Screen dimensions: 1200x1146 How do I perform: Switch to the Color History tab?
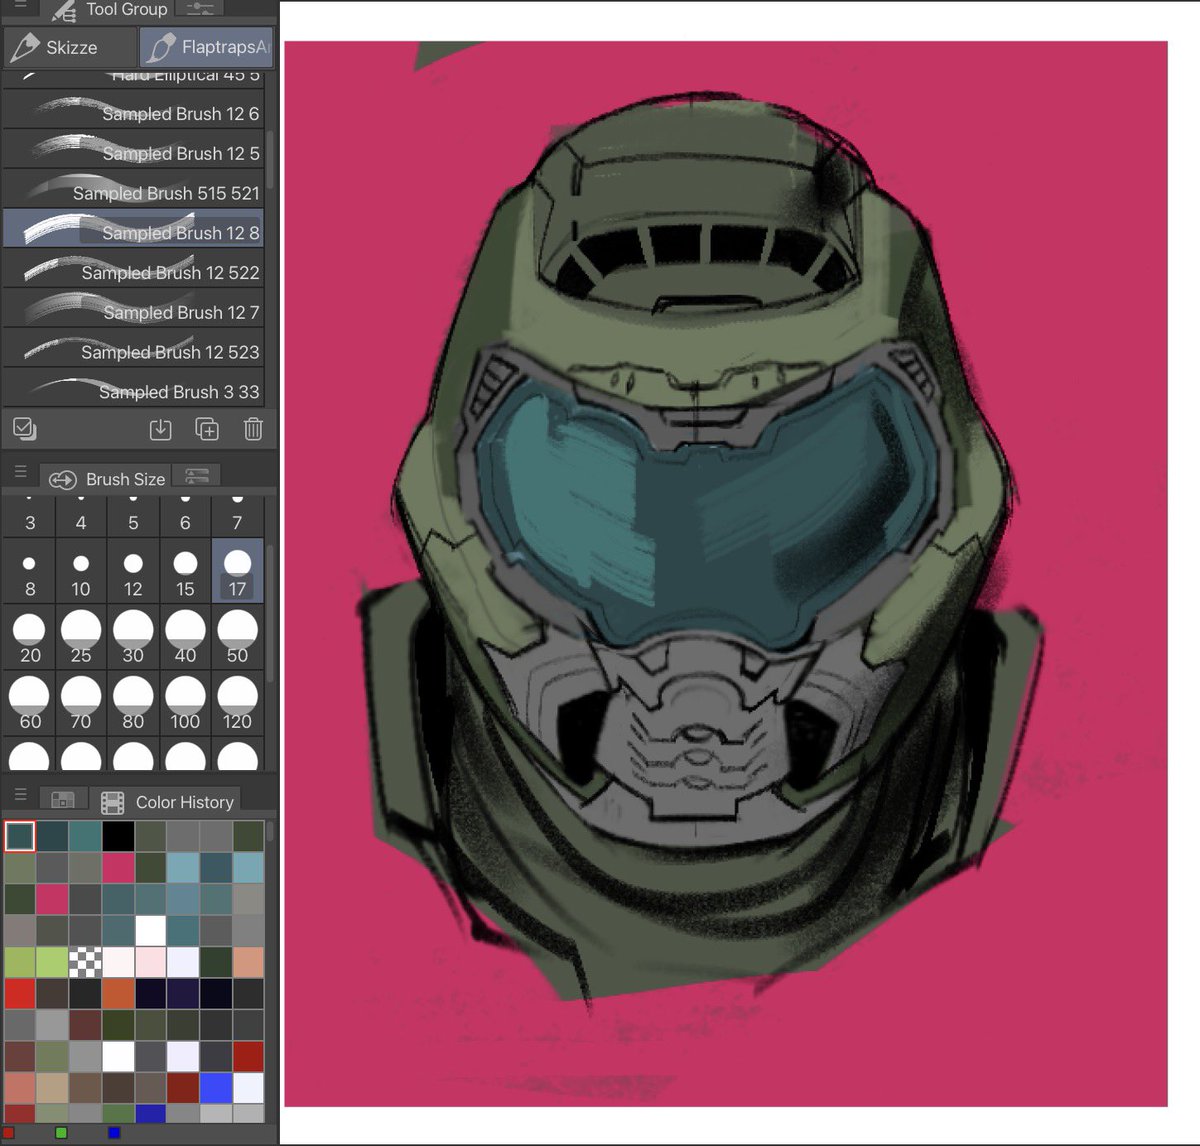[167, 801]
